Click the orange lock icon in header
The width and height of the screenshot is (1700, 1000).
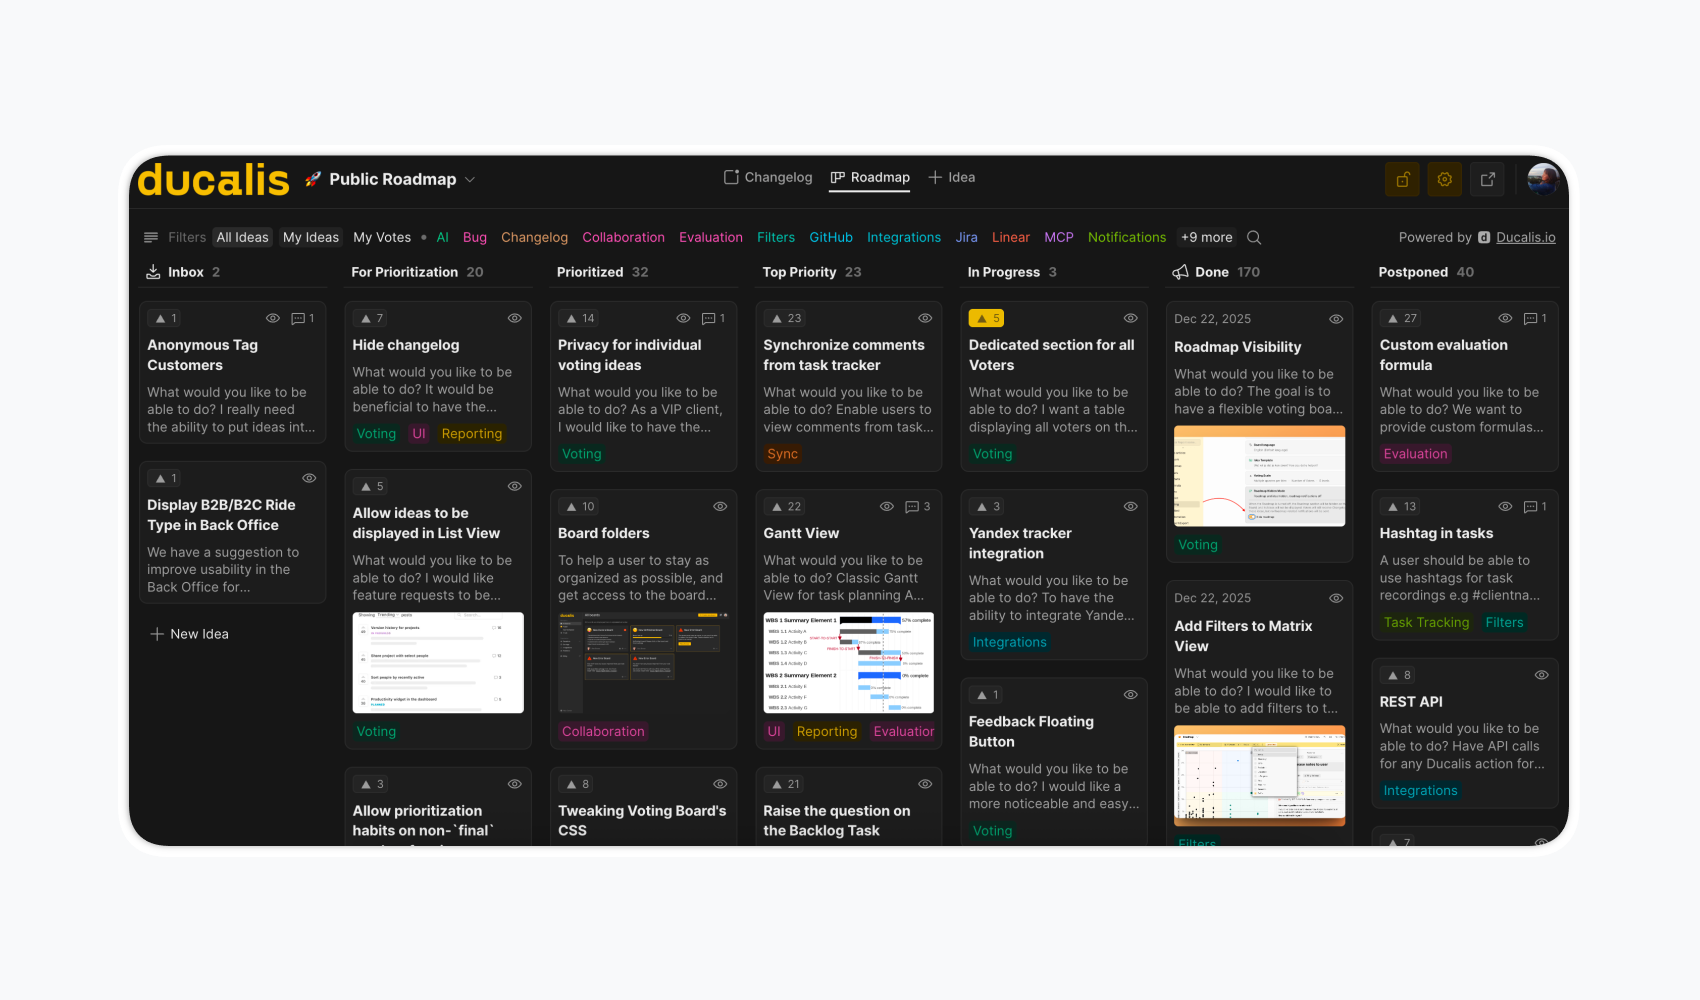click(x=1402, y=179)
